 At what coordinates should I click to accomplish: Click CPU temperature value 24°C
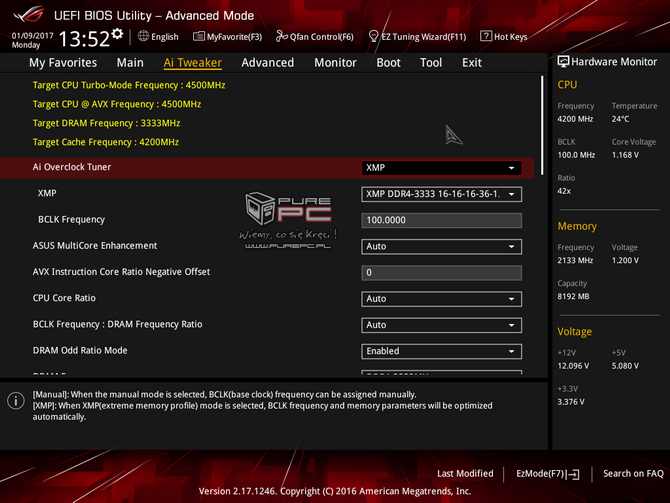coord(620,119)
